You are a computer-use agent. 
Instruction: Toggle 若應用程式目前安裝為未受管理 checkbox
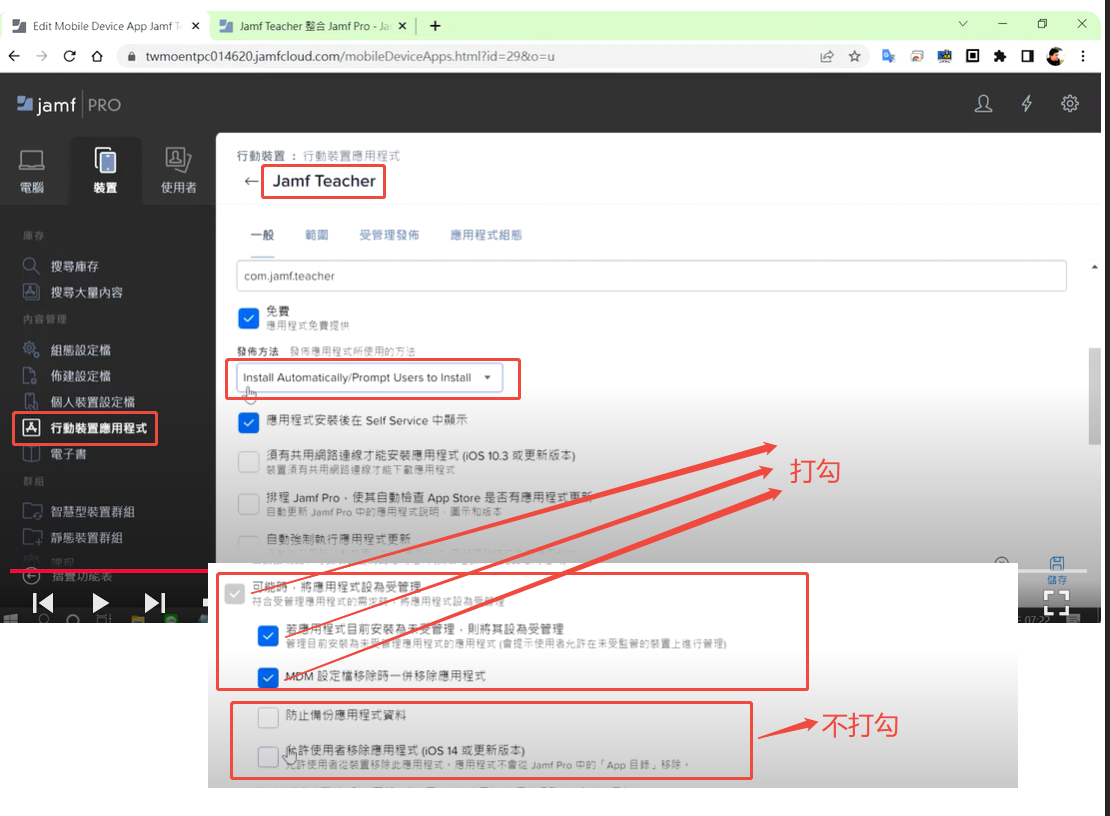point(268,636)
